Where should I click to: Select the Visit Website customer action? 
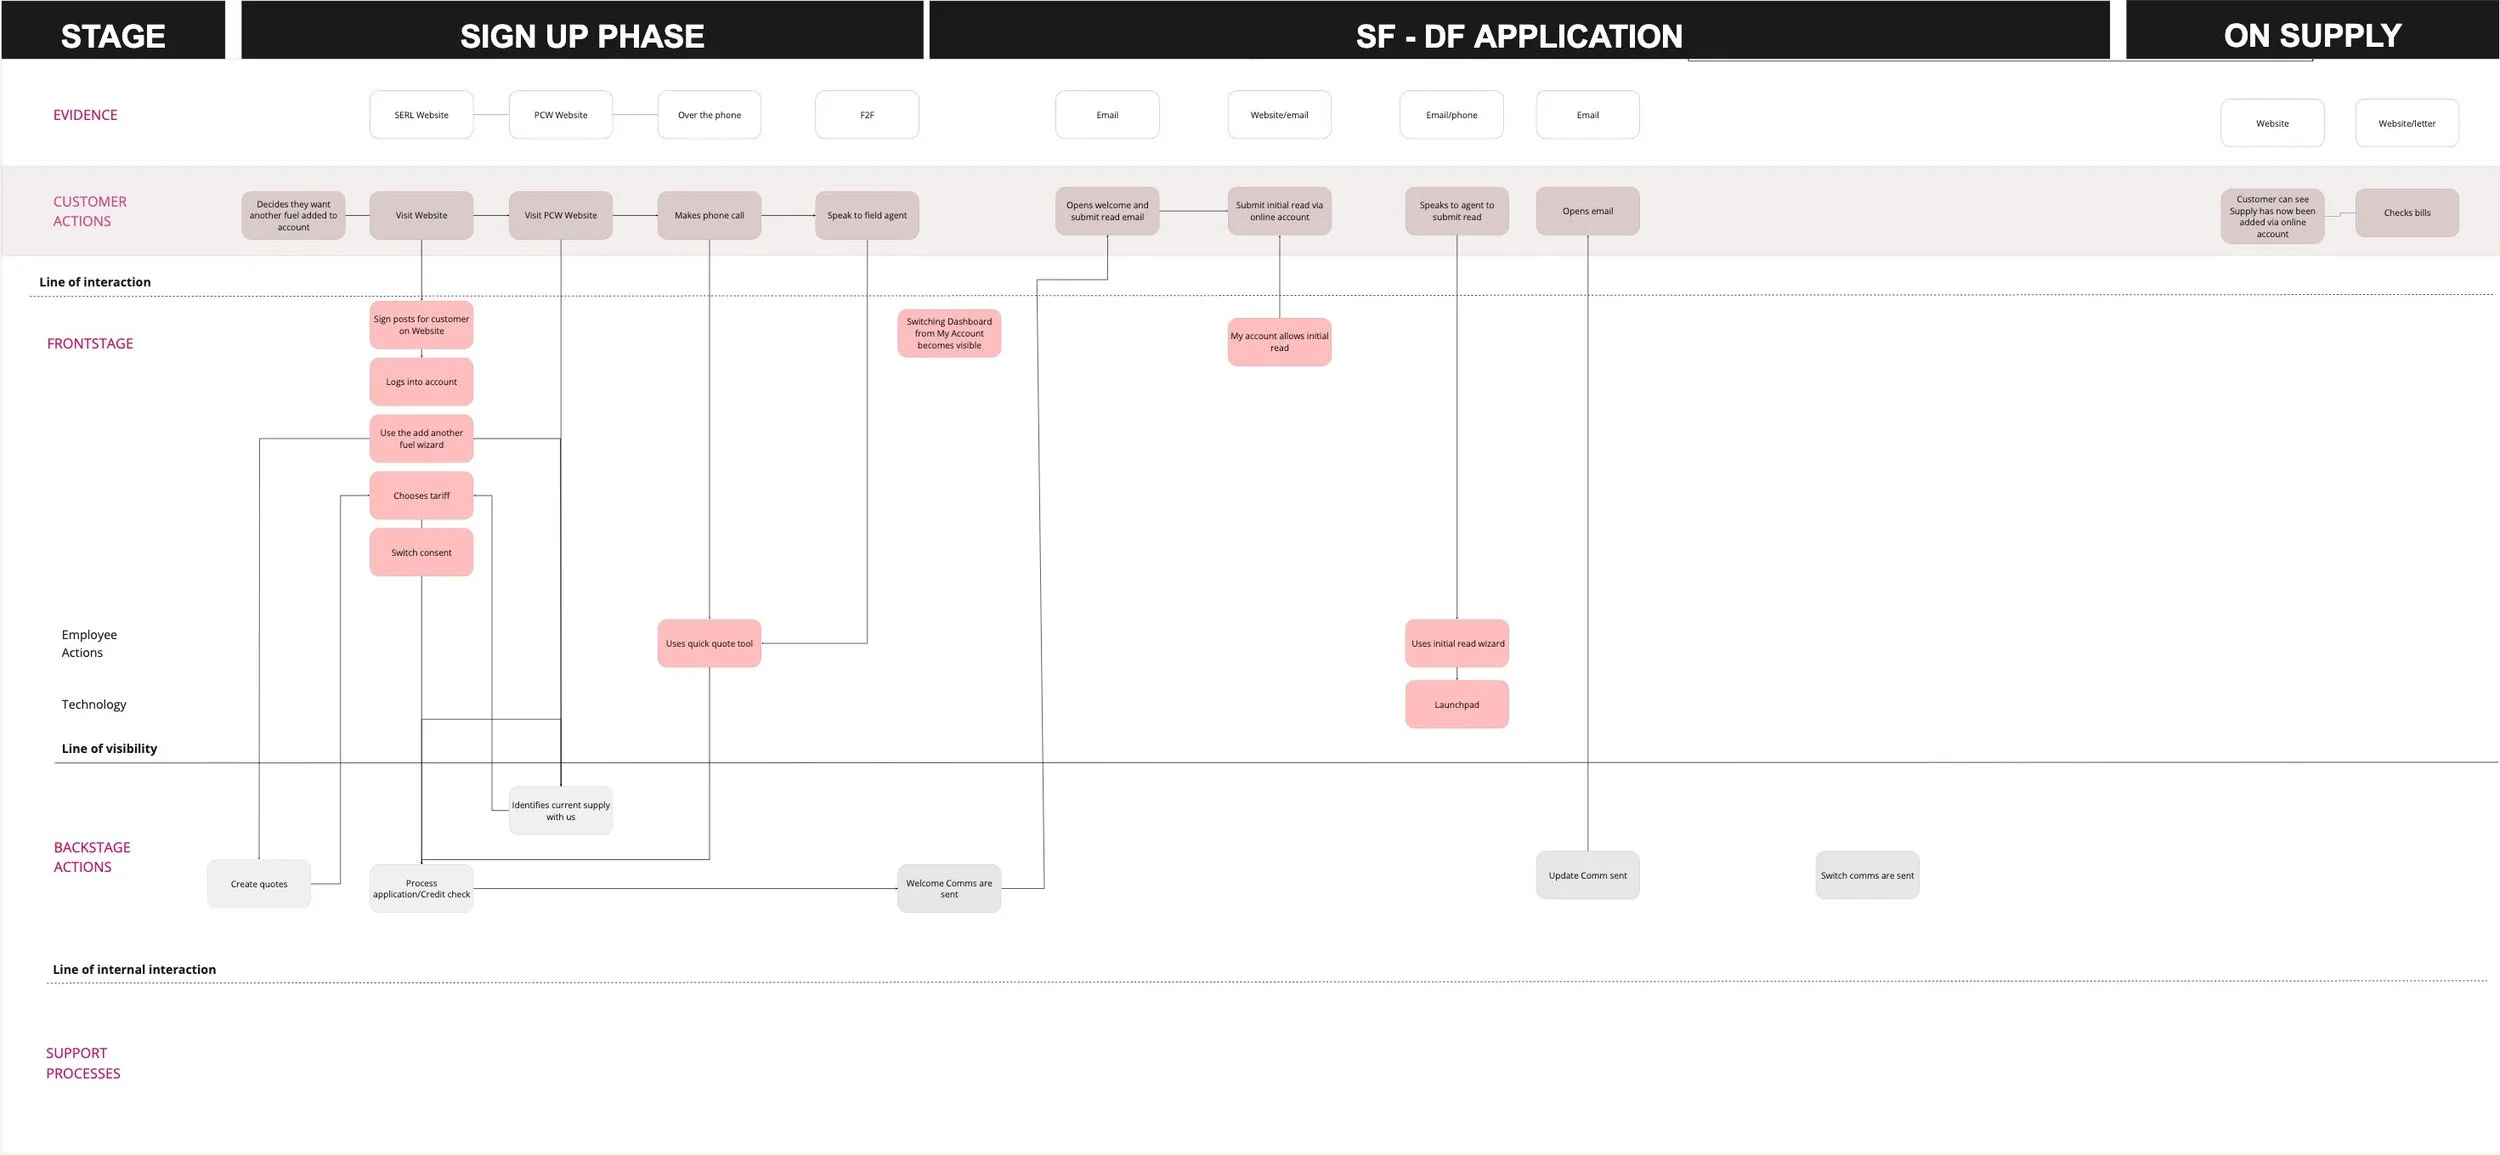tap(421, 215)
